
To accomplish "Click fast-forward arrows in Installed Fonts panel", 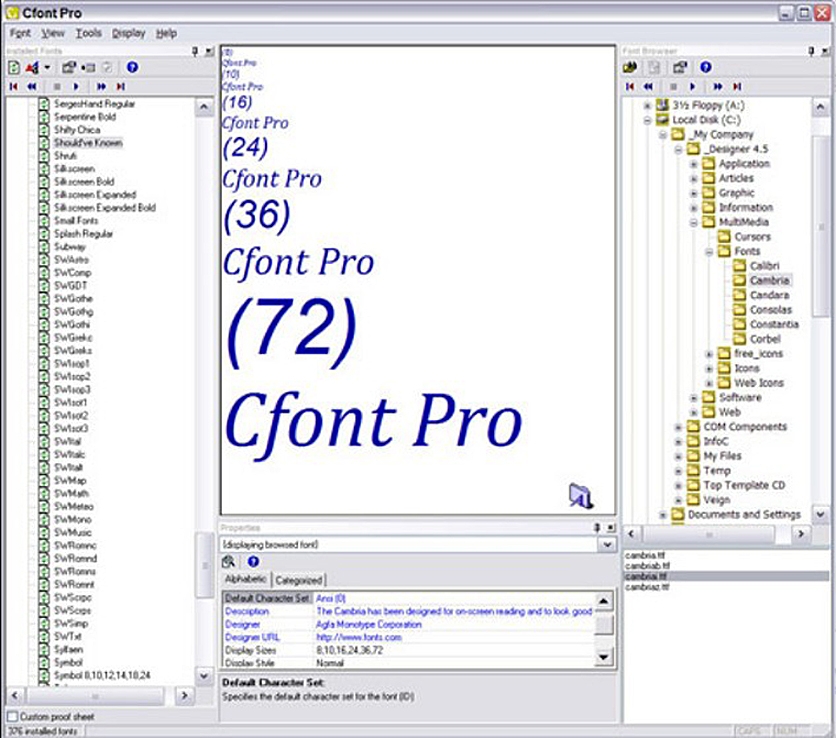I will point(101,86).
